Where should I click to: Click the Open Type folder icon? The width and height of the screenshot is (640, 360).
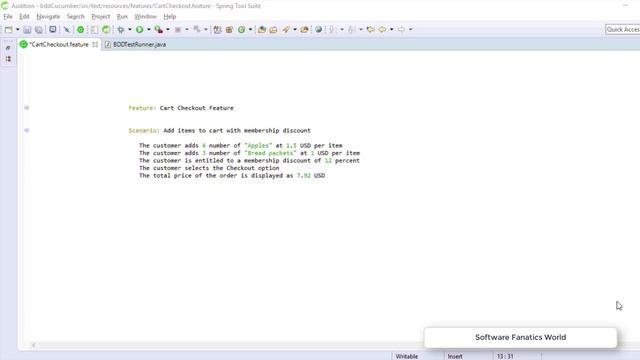tap(262, 29)
